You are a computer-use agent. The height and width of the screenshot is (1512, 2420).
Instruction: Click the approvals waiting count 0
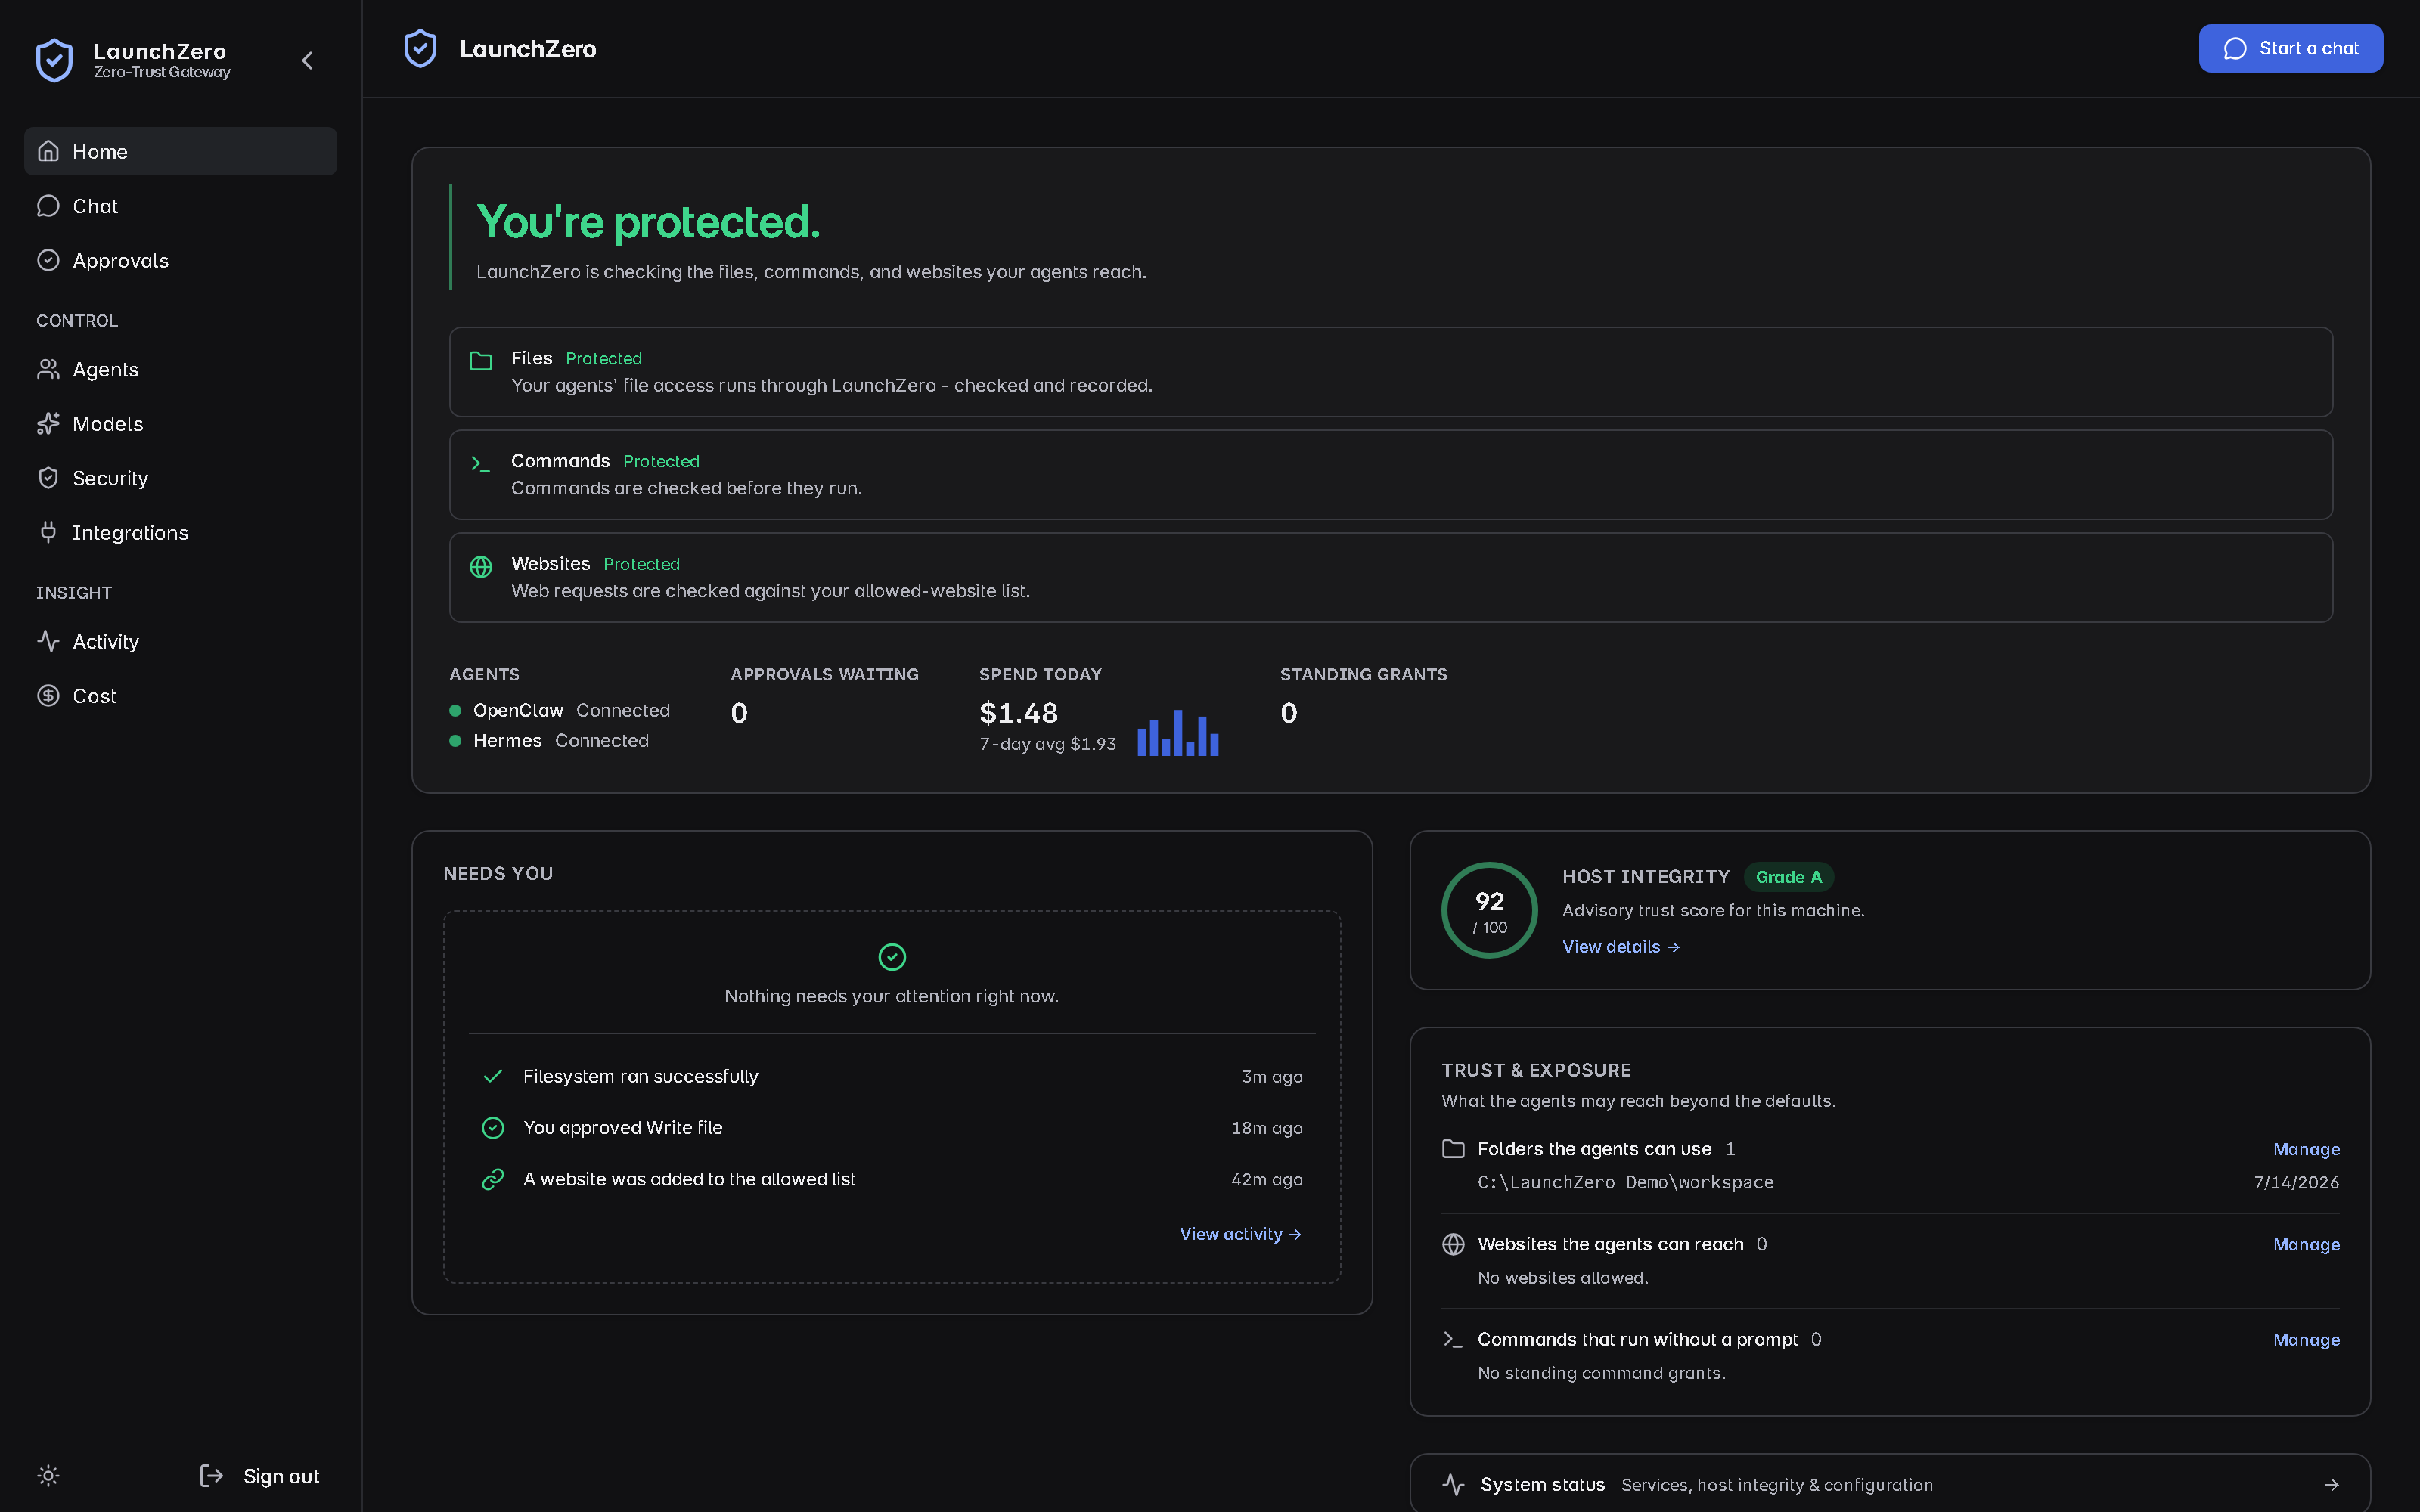click(x=739, y=713)
